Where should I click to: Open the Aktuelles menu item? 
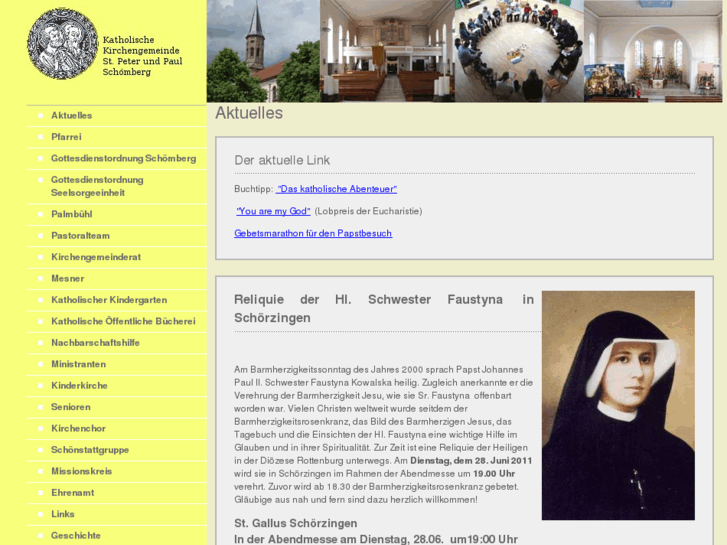pyautogui.click(x=71, y=115)
